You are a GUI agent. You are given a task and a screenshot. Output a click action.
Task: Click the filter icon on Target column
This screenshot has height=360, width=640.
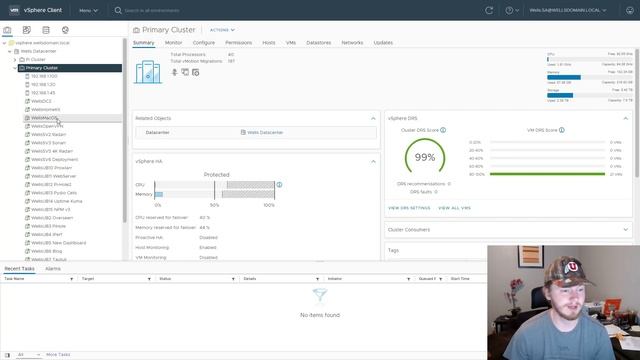pos(149,279)
